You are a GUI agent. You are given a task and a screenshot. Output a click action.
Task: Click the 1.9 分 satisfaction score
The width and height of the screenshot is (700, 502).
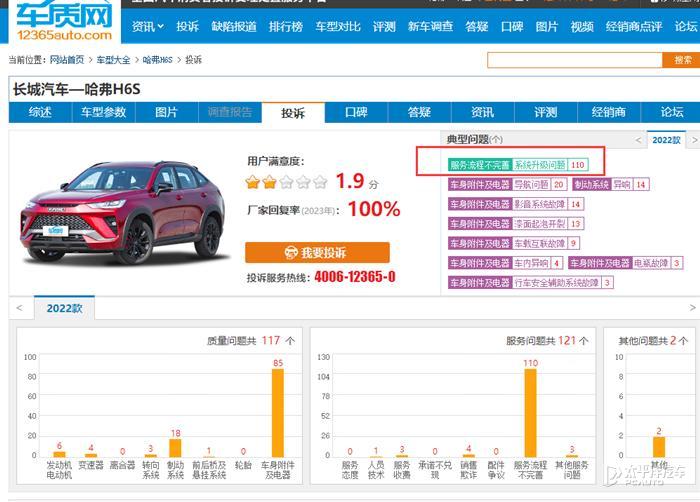[x=357, y=181]
